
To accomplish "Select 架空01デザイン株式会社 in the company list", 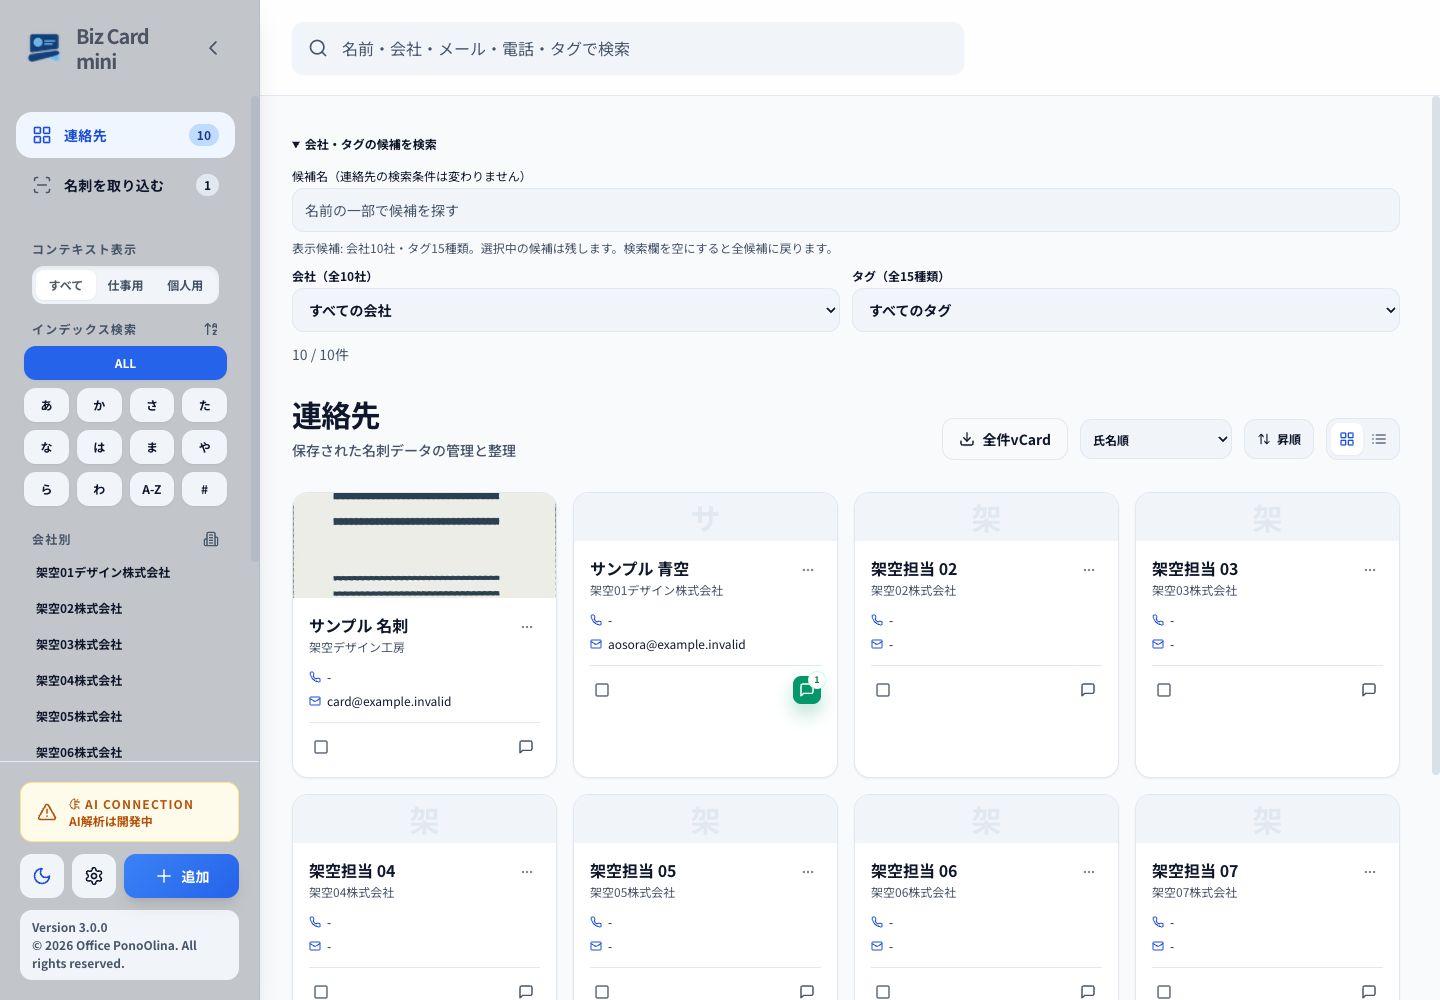I will (103, 573).
